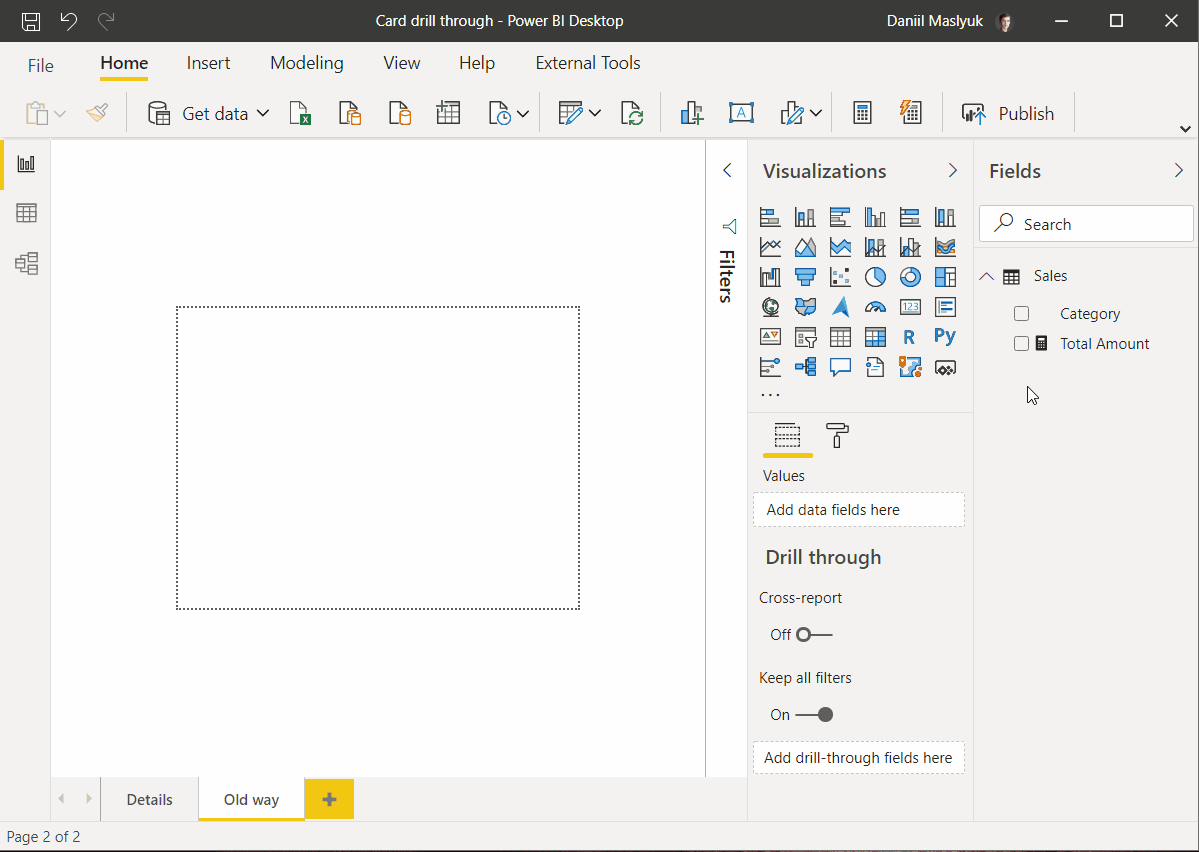
Task: Click Get more visuals ellipsis
Action: pyautogui.click(x=770, y=395)
